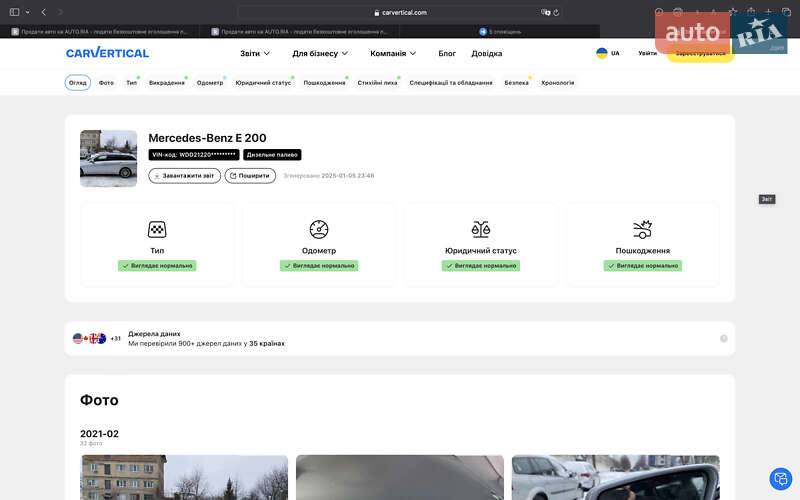Click the carVertical logo
The image size is (800, 500).
click(107, 53)
